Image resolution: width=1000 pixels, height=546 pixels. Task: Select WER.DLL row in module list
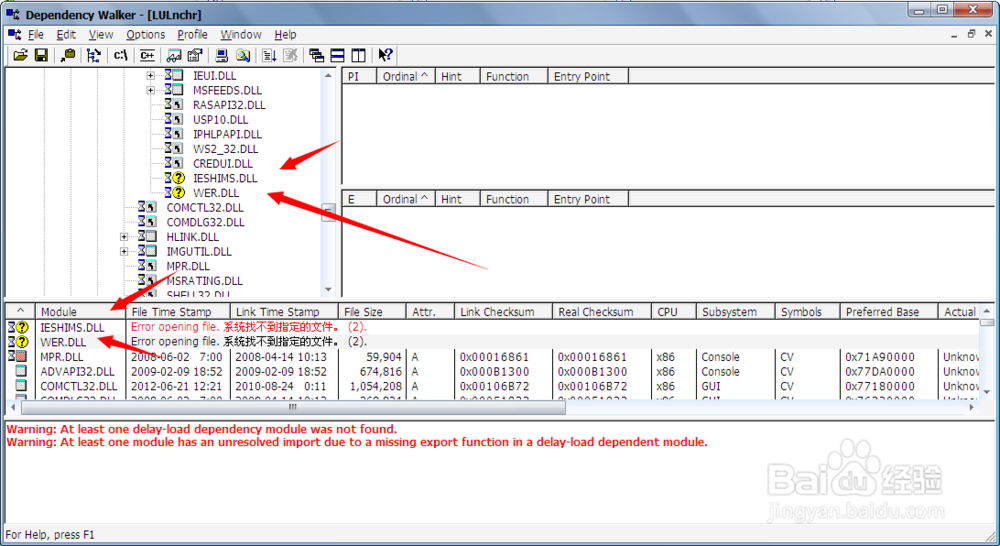492,342
